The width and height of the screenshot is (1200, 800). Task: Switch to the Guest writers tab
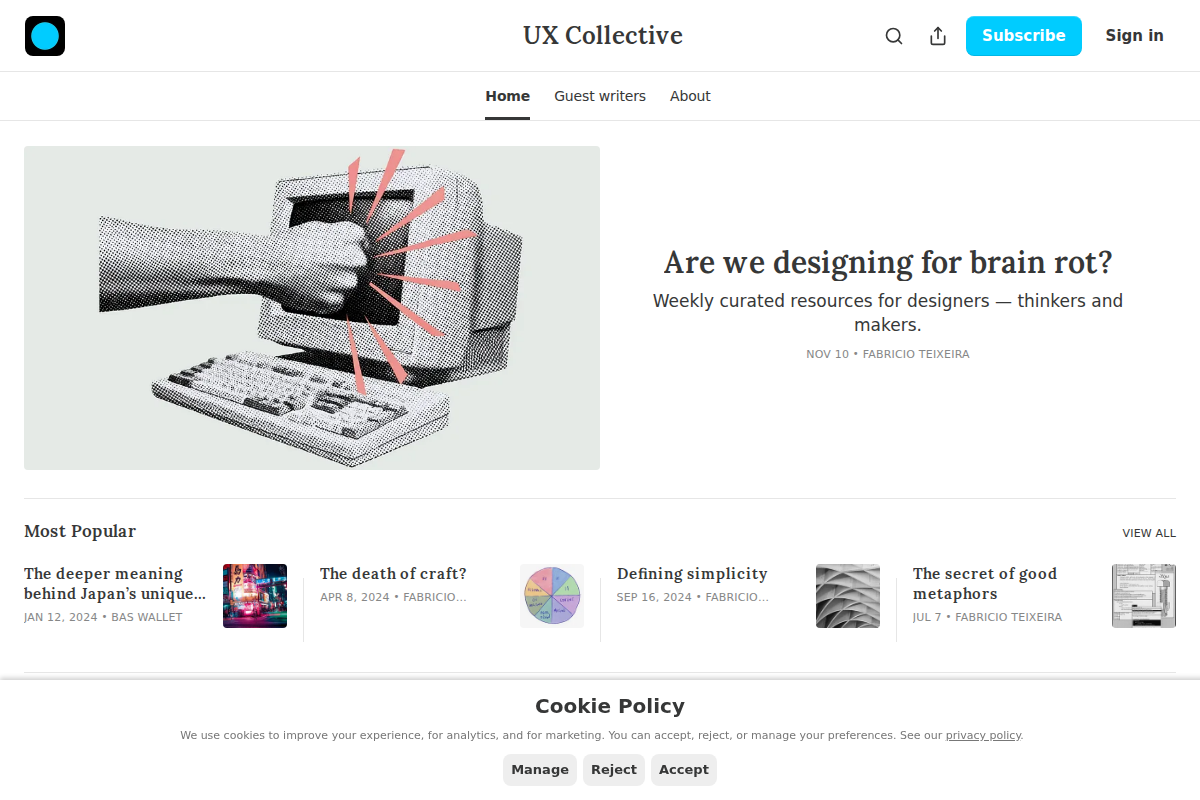coord(600,96)
